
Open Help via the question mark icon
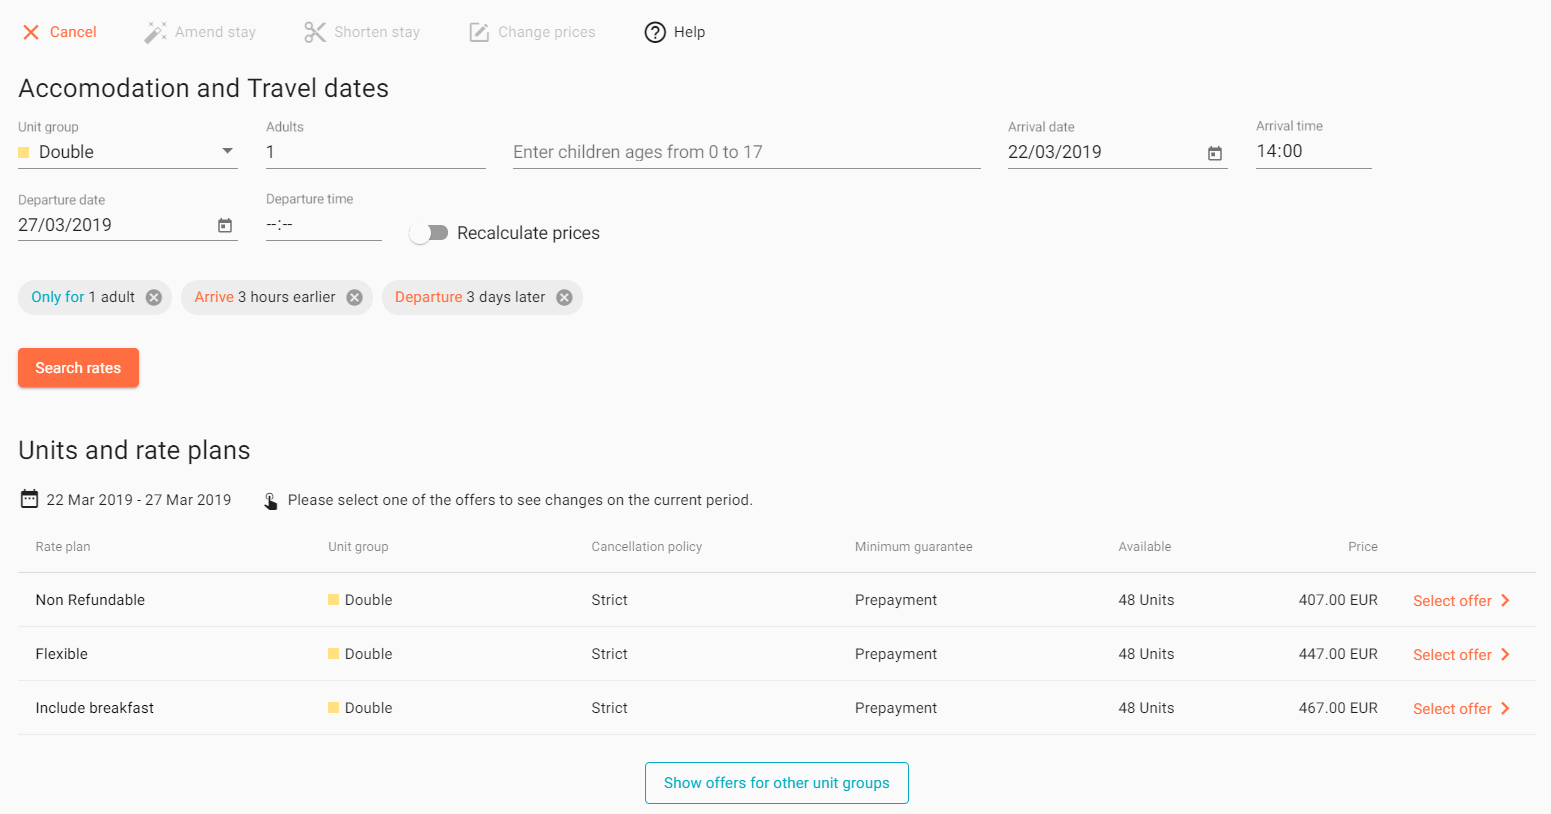point(655,32)
